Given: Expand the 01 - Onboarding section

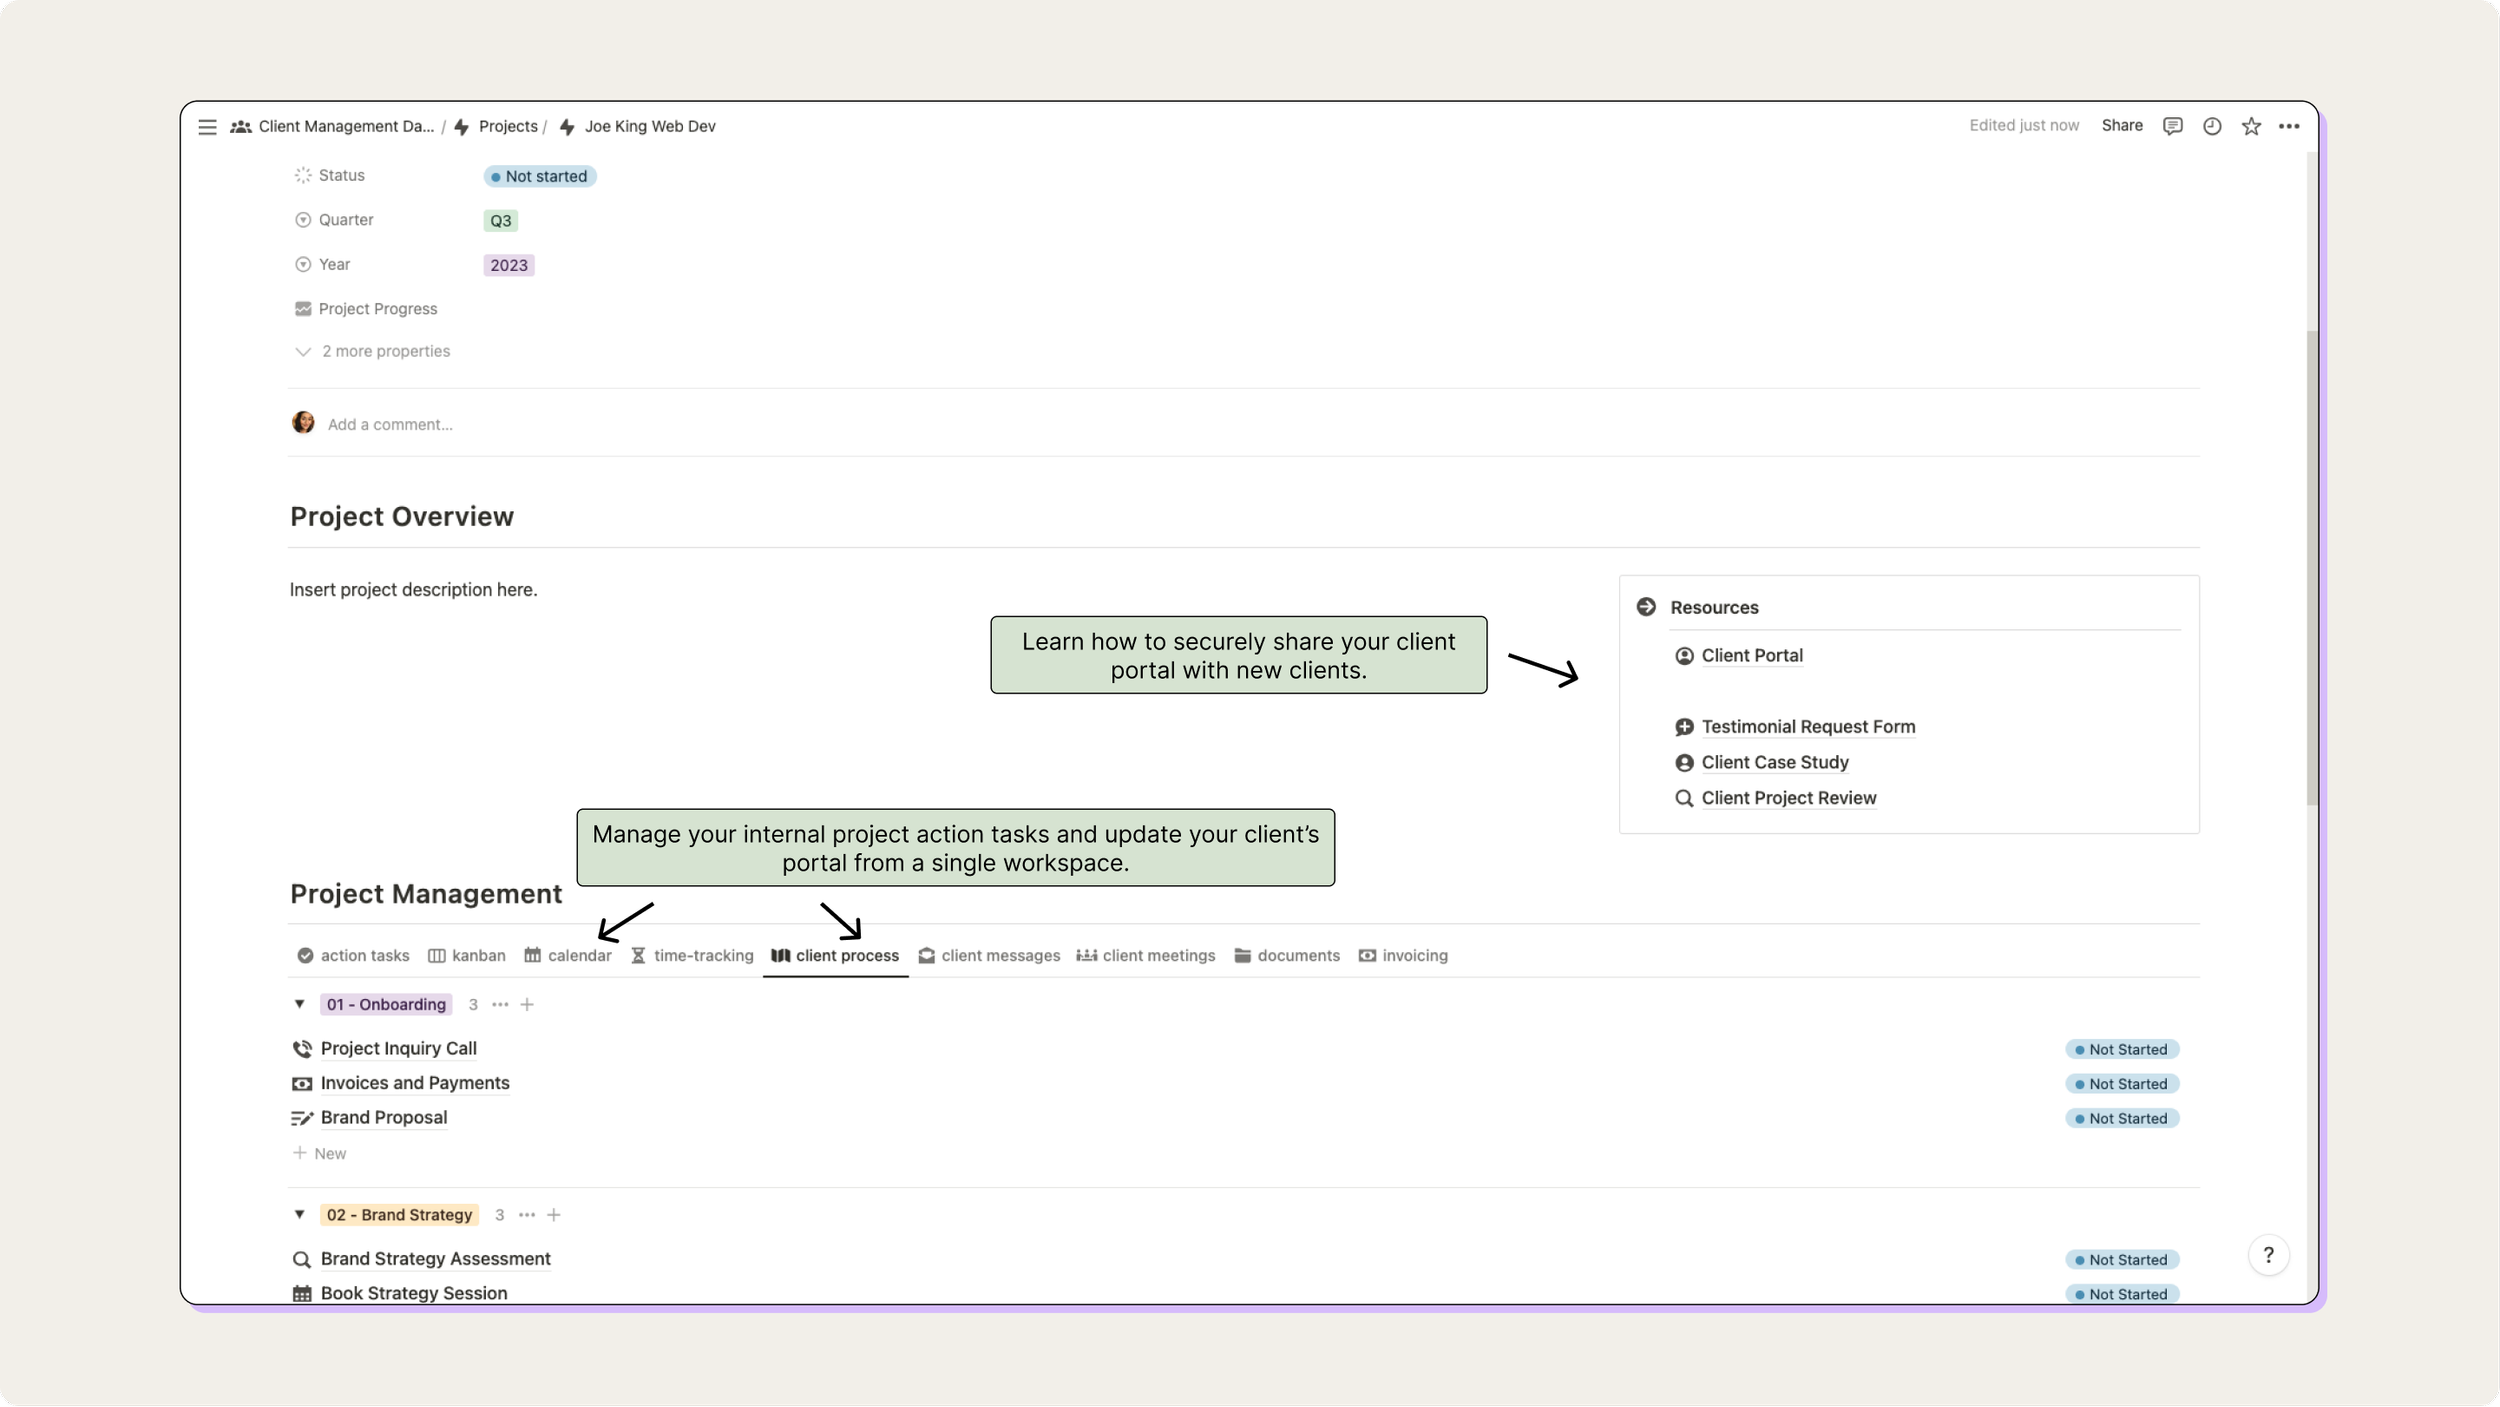Looking at the screenshot, I should click(299, 1003).
